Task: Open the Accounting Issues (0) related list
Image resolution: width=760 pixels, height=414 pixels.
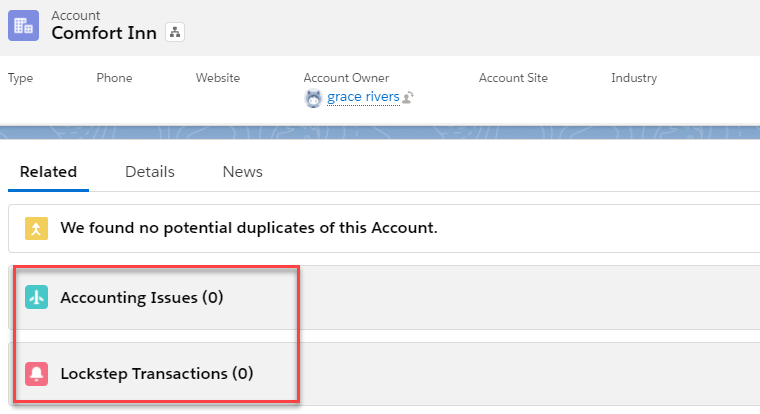Action: point(141,297)
